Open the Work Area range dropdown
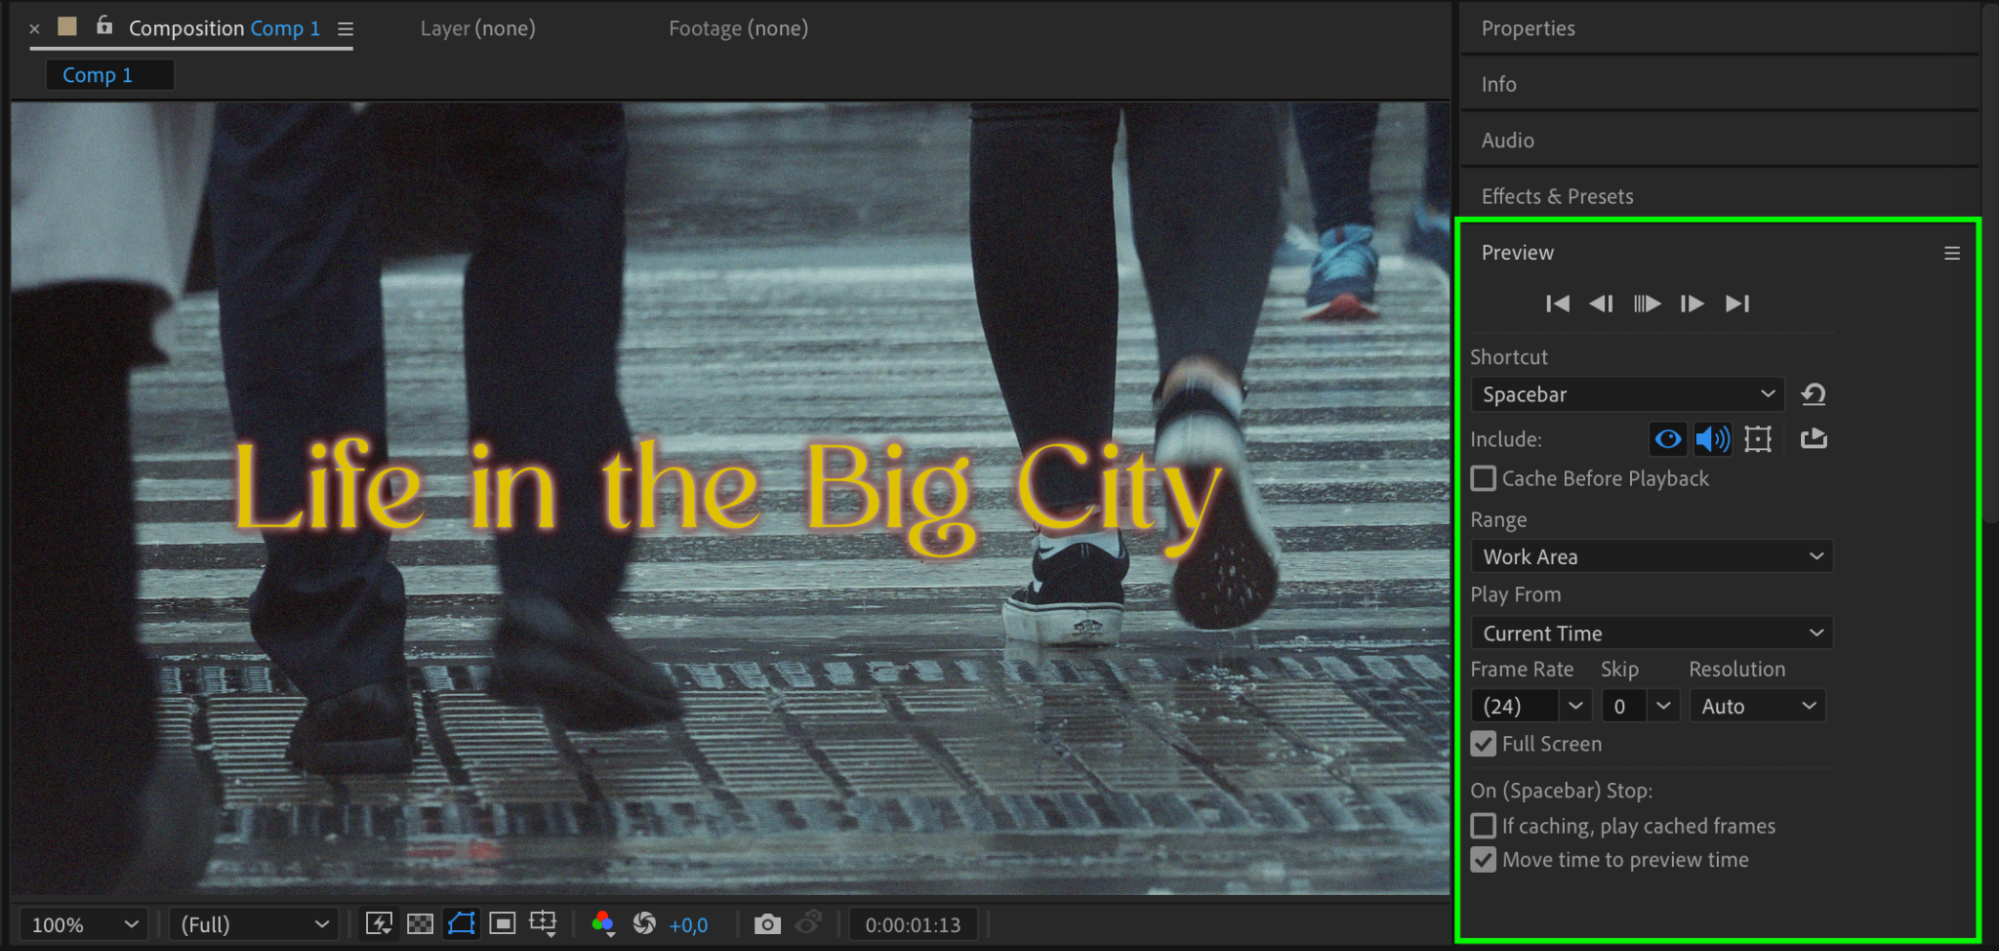Screen dimensions: 1999x951 pos(1652,556)
